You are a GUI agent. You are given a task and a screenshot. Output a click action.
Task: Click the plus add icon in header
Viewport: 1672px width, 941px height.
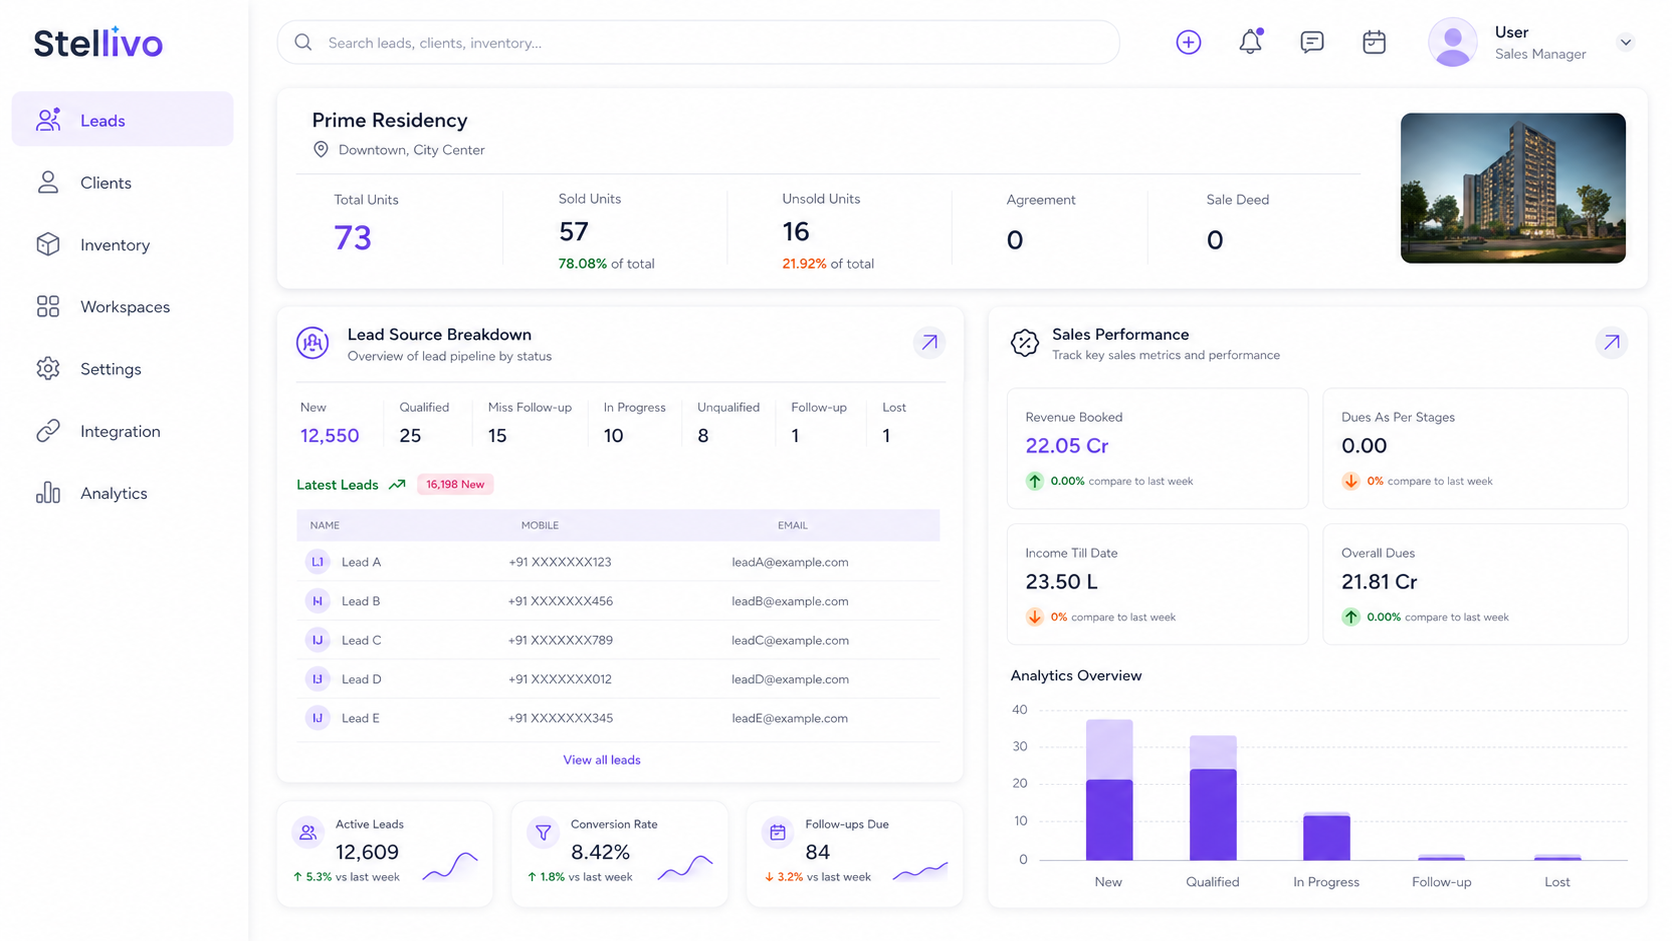coord(1188,42)
